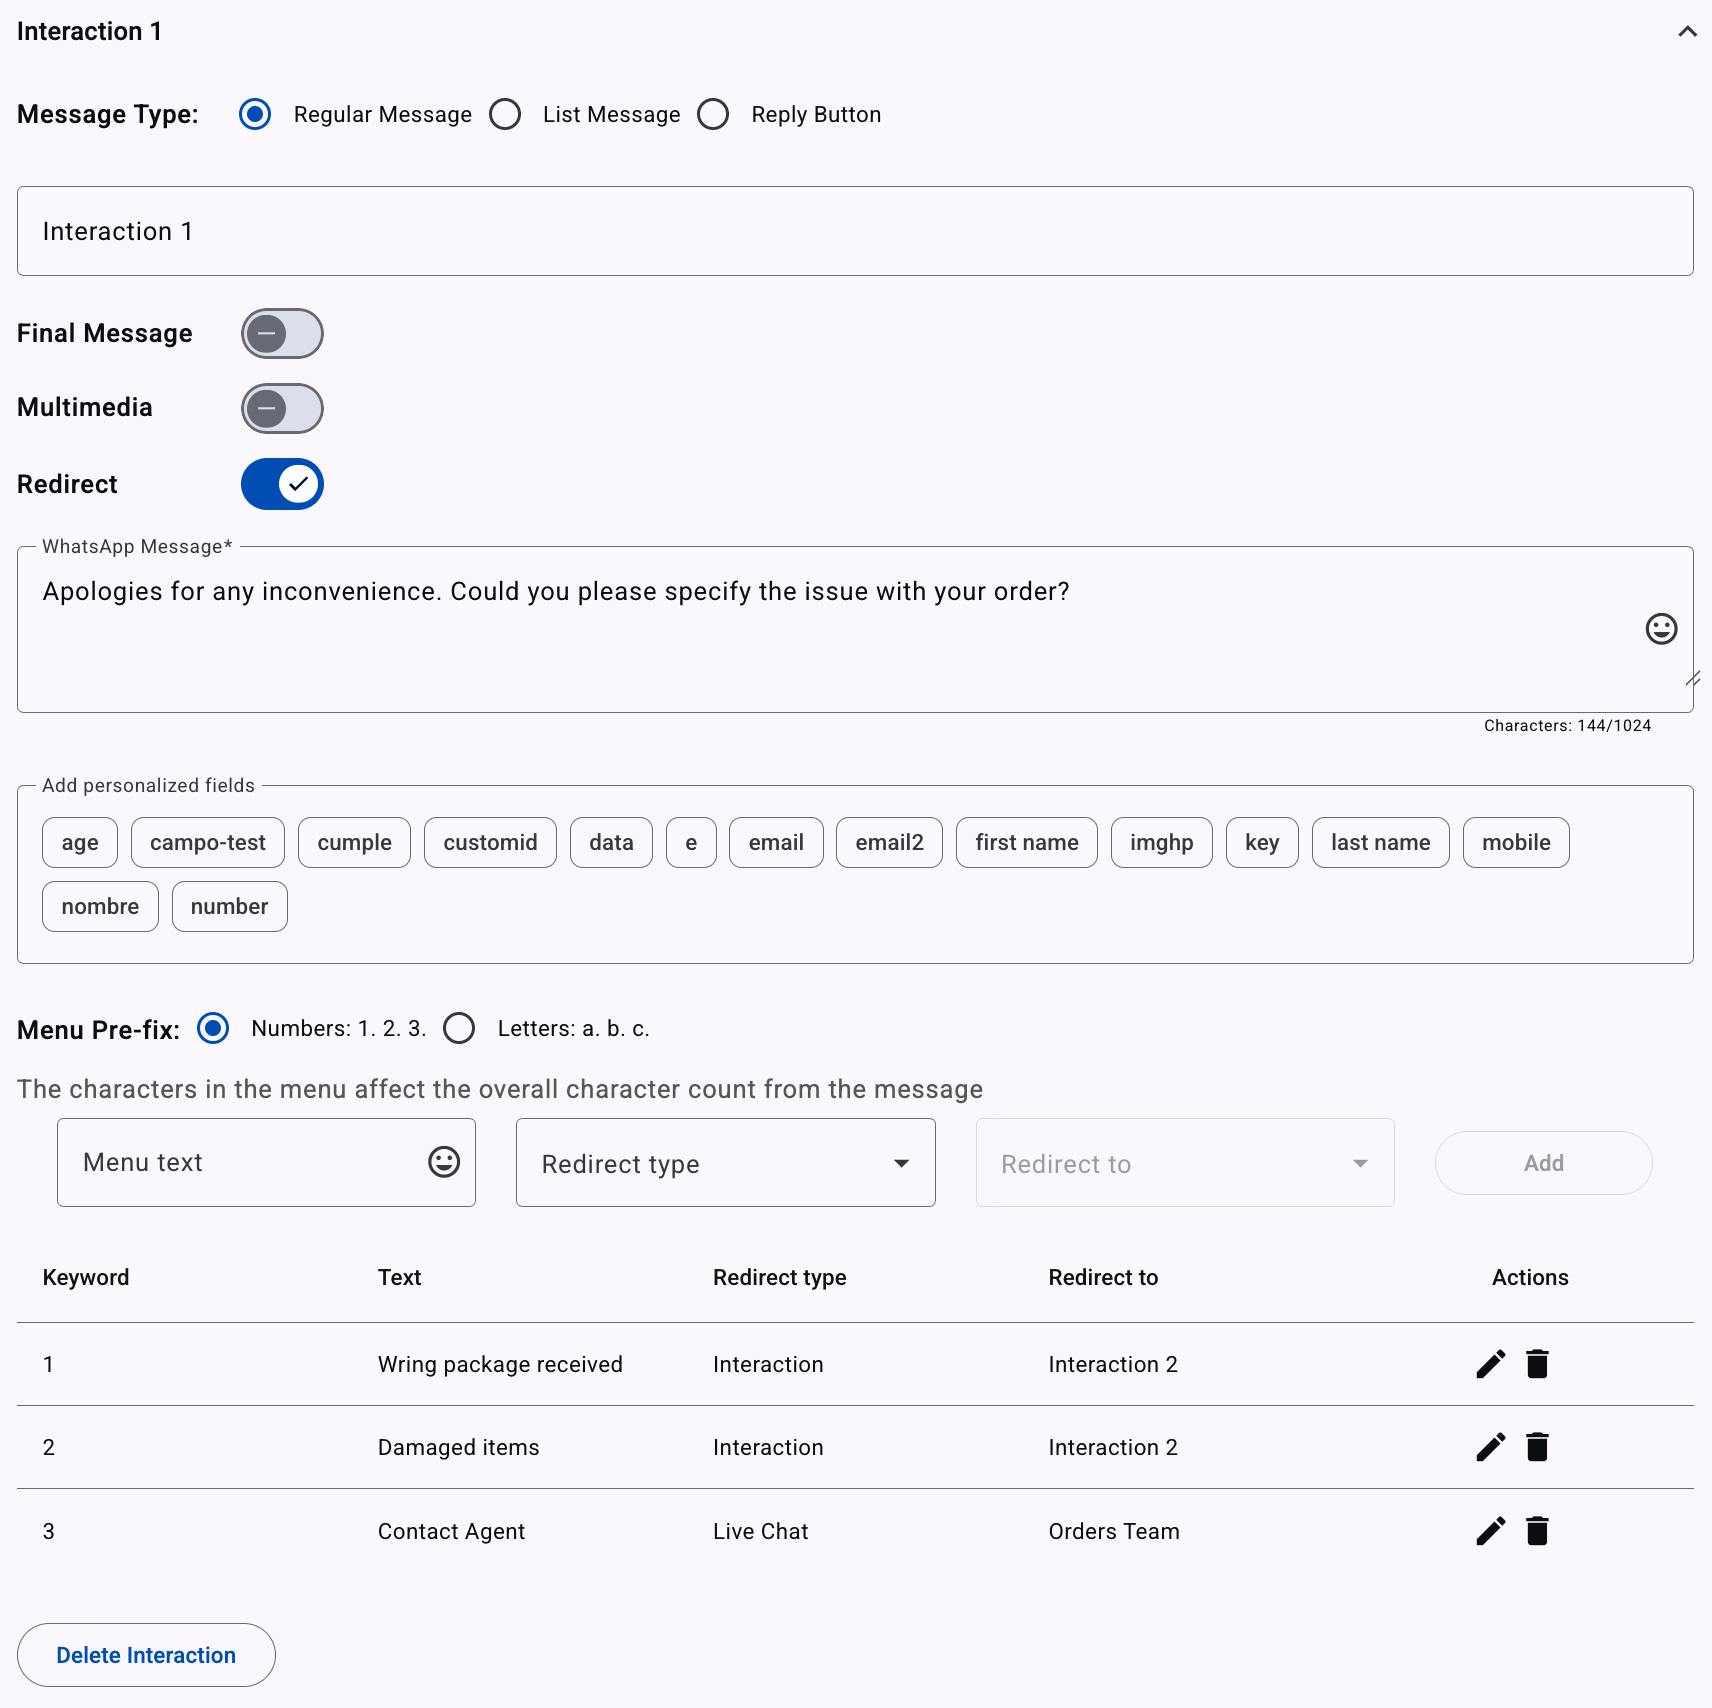Toggle the Multimedia switch
This screenshot has height=1708, width=1712.
tap(282, 408)
